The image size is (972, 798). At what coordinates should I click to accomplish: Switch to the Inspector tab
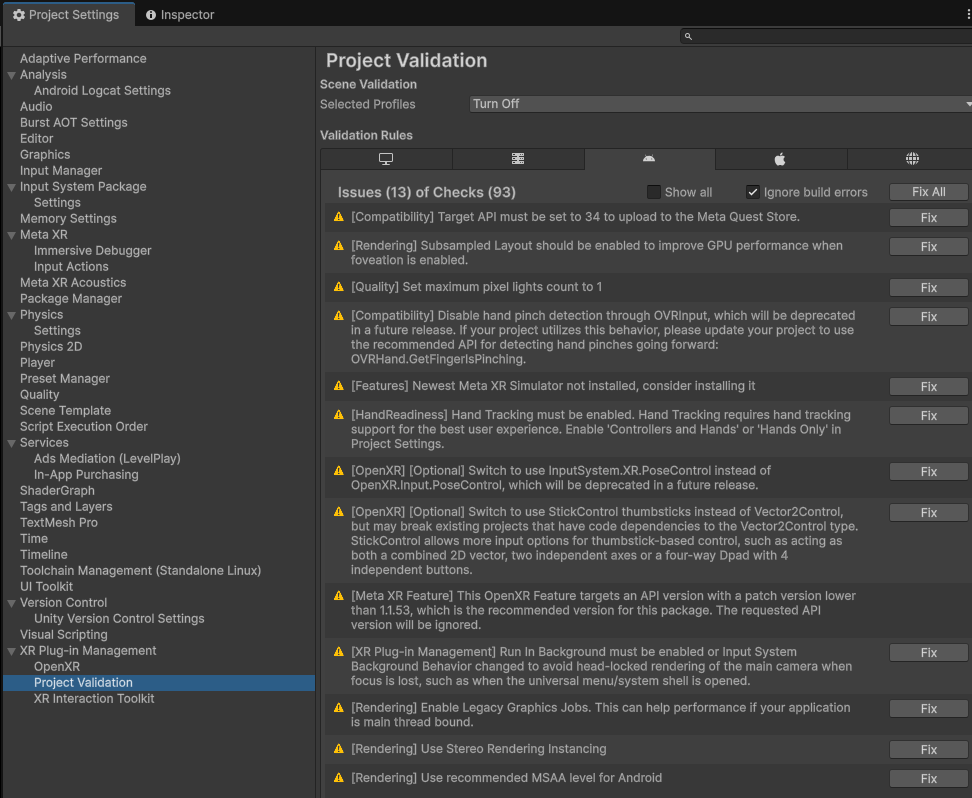click(x=180, y=15)
